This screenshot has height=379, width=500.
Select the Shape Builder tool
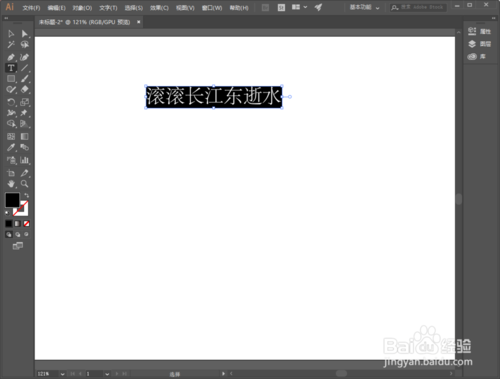click(x=11, y=124)
